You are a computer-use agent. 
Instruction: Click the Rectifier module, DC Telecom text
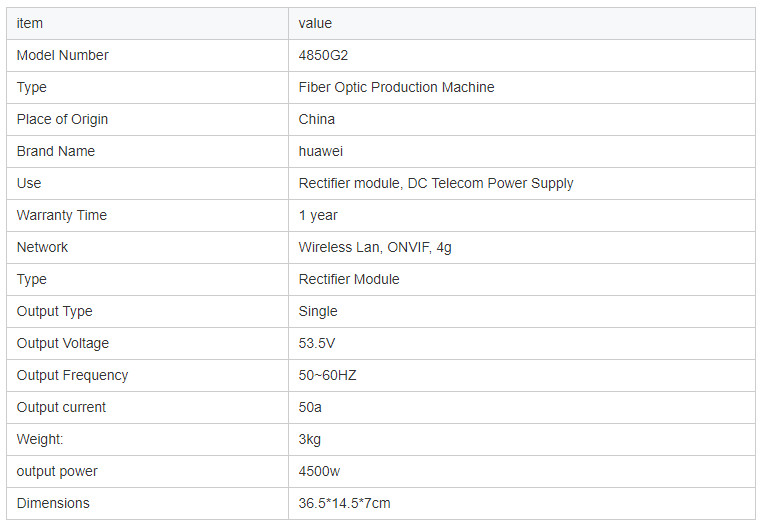(x=436, y=183)
